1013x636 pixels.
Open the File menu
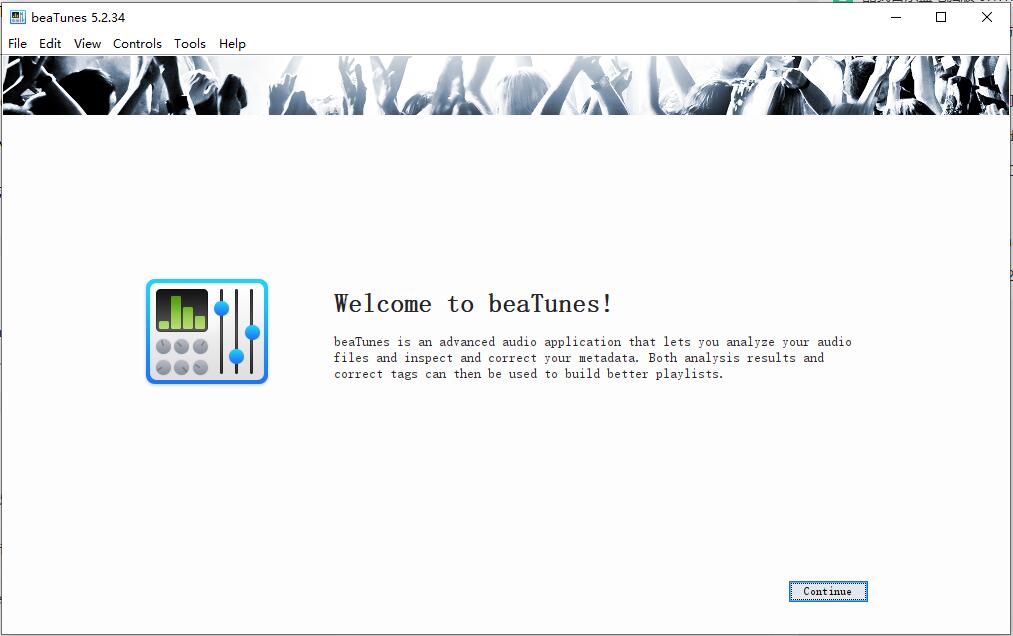coord(18,44)
